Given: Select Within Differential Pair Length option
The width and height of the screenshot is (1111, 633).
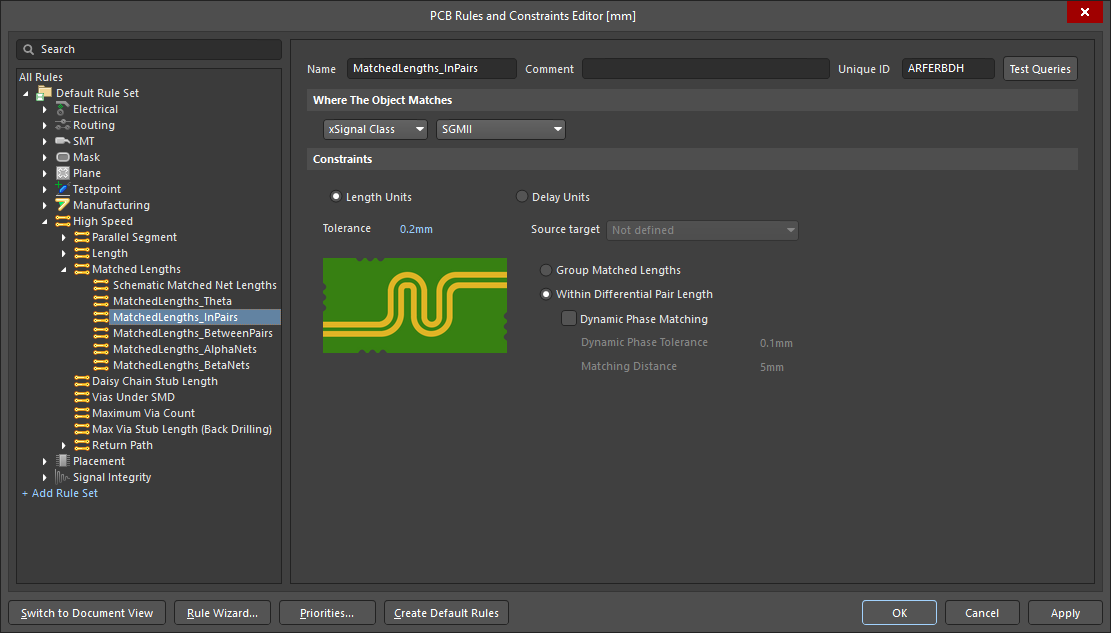Looking at the screenshot, I should [546, 294].
